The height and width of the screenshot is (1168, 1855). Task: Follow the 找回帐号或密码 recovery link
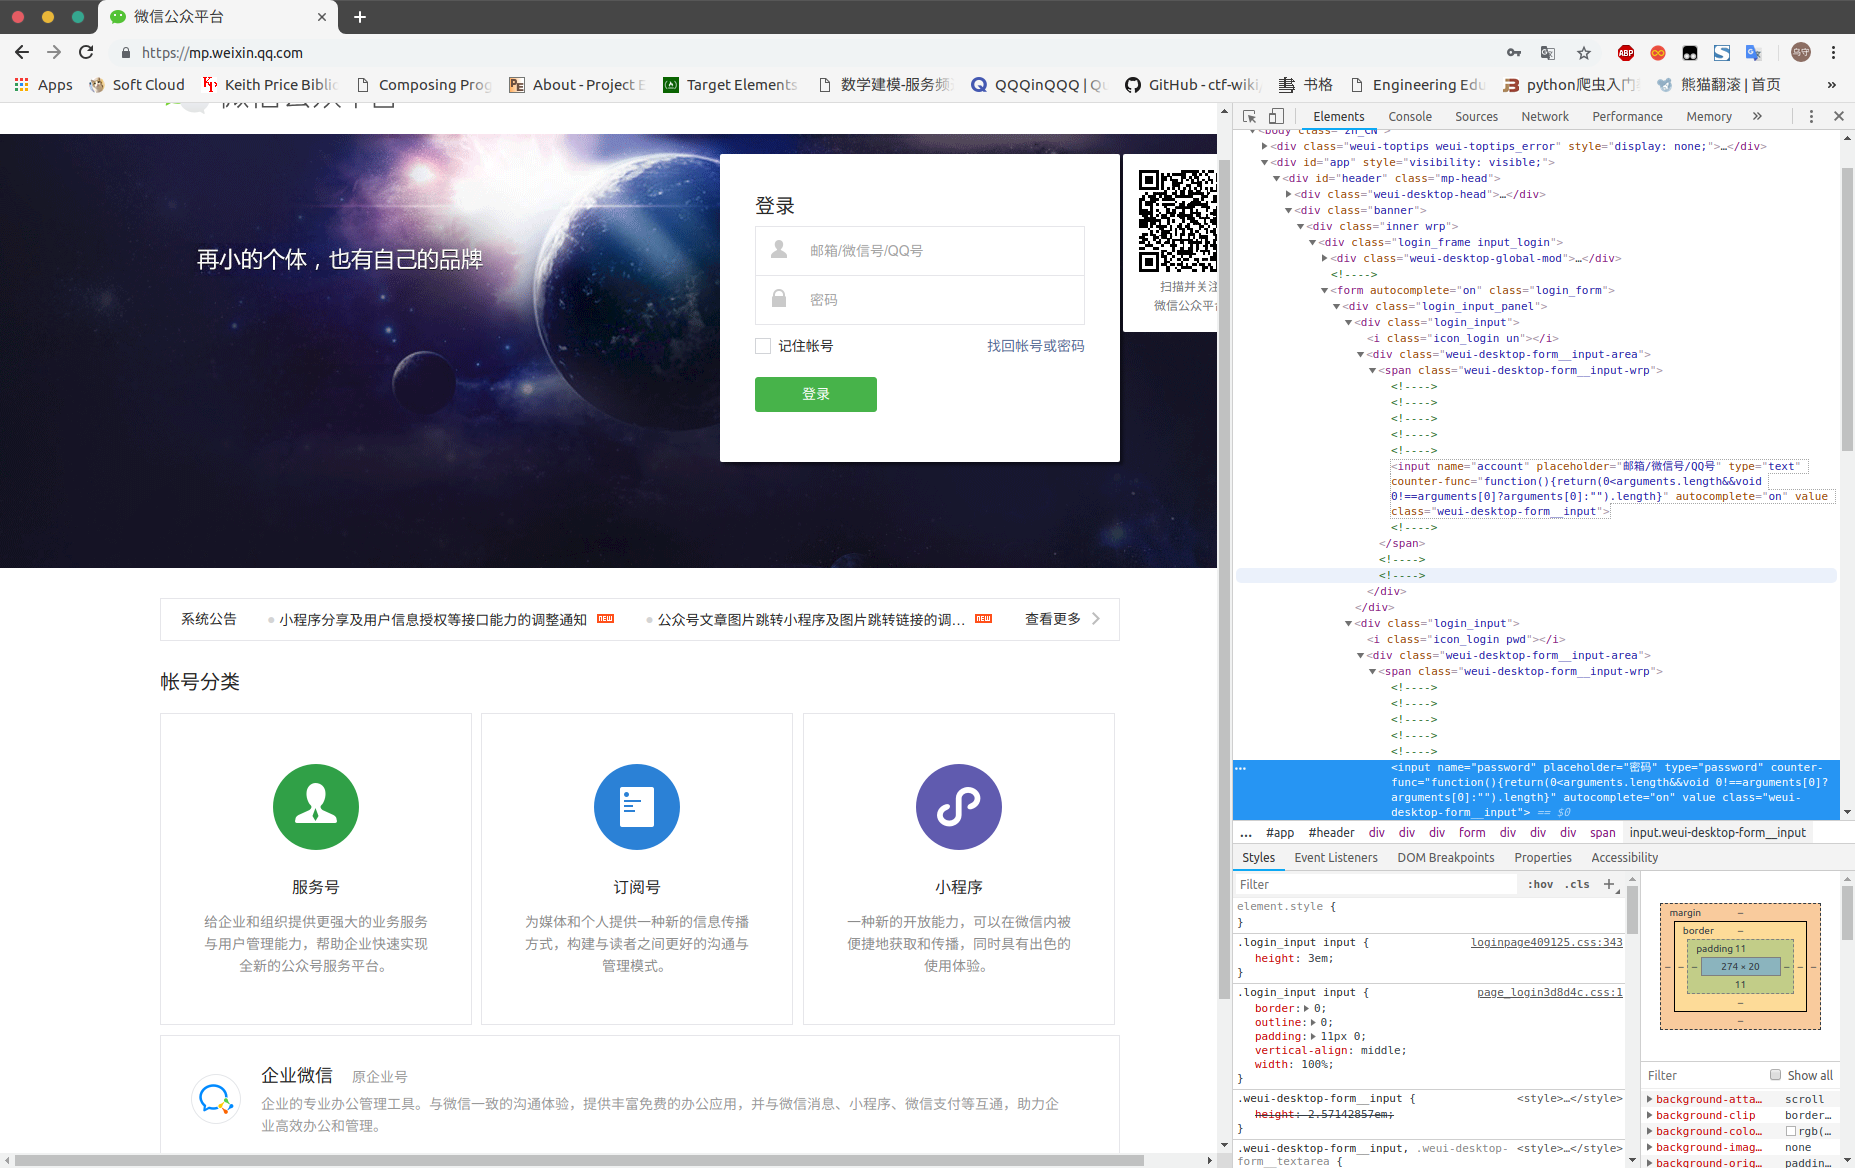(1035, 346)
